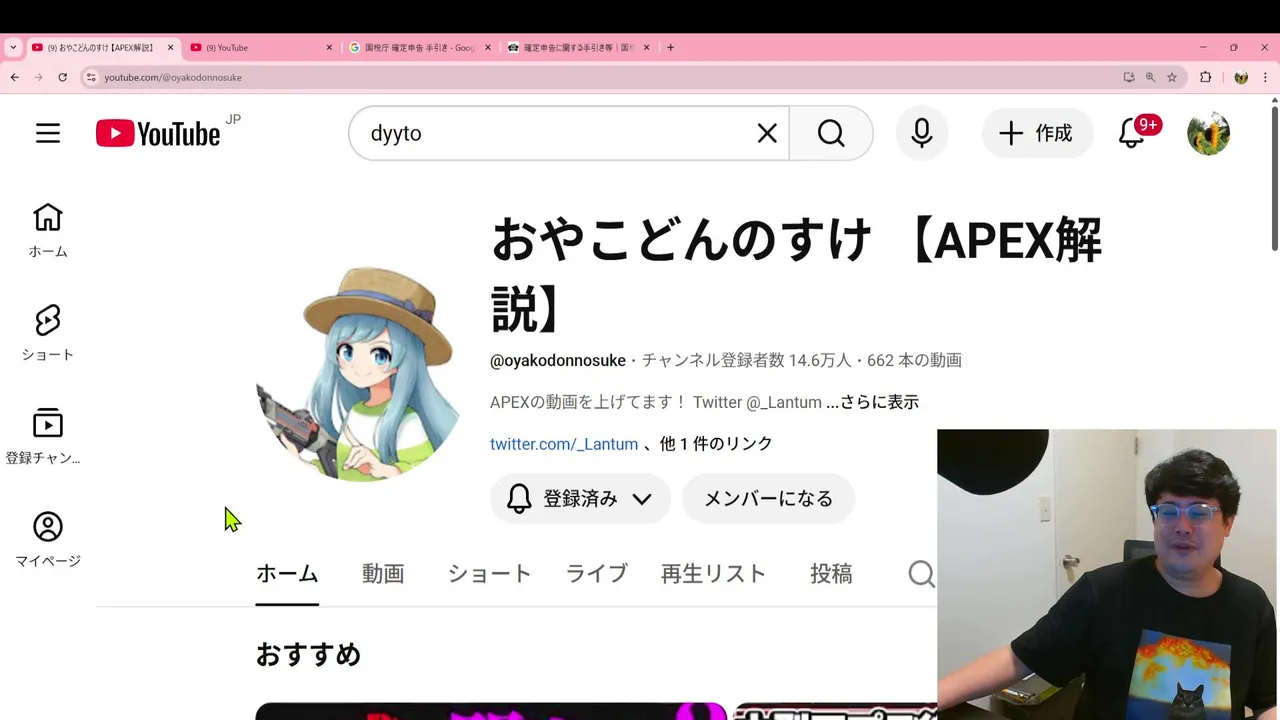1280x720 pixels.
Task: Click the おすすめ section heading
Action: click(308, 655)
